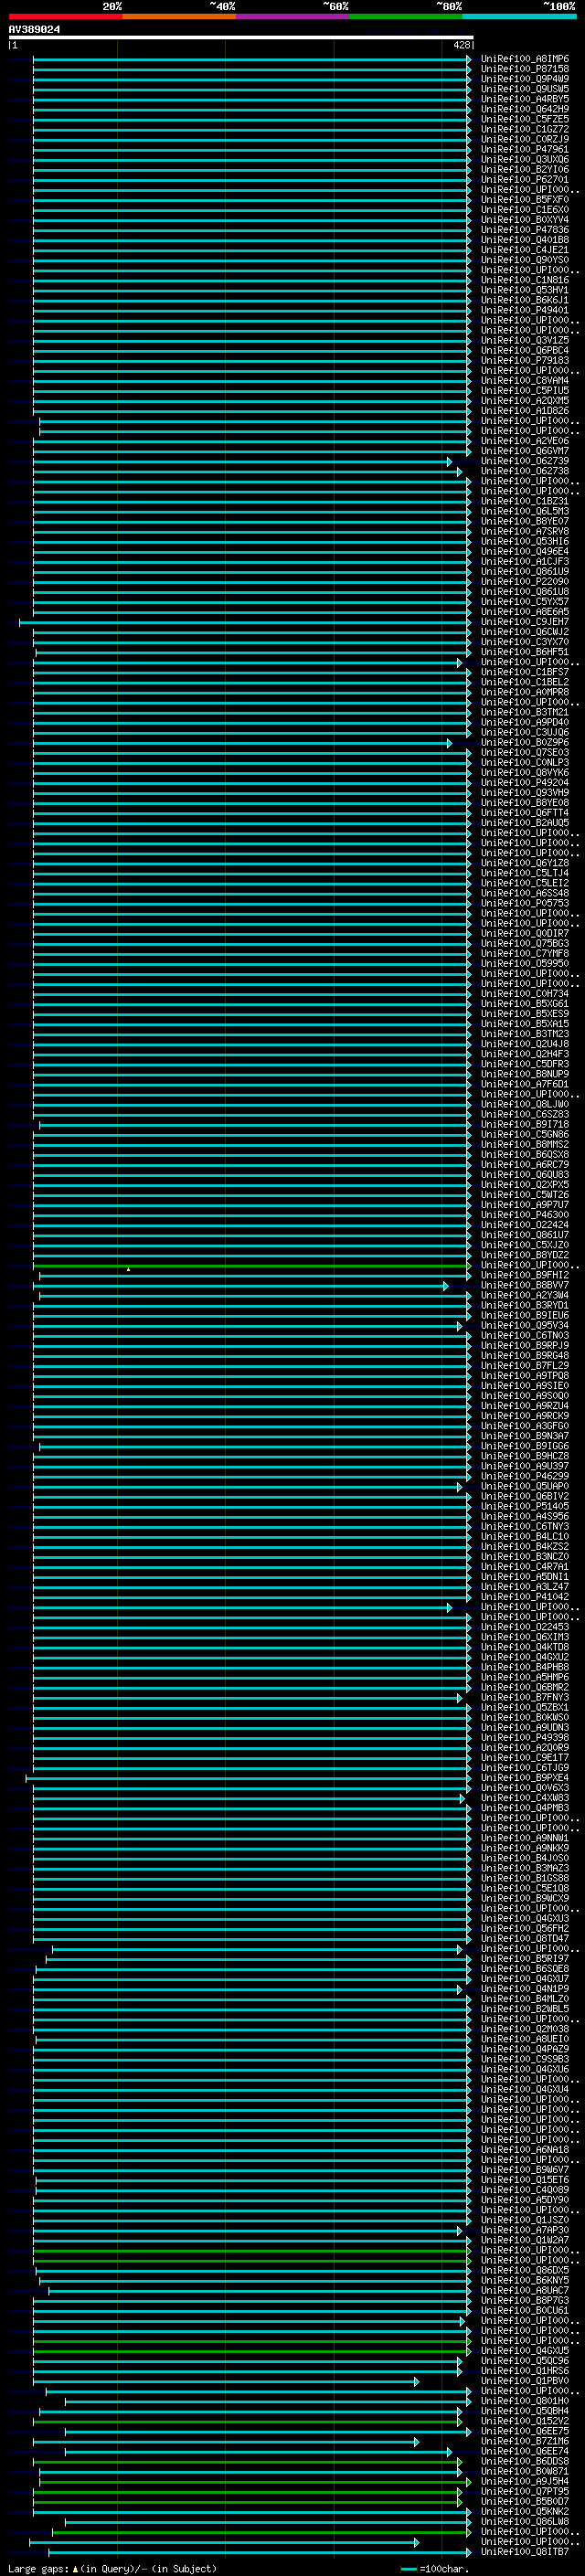Viewport: 585px width, 2576px height.
Task: Click hit label UniRef100_Q8ITB7
Action: point(524,2551)
